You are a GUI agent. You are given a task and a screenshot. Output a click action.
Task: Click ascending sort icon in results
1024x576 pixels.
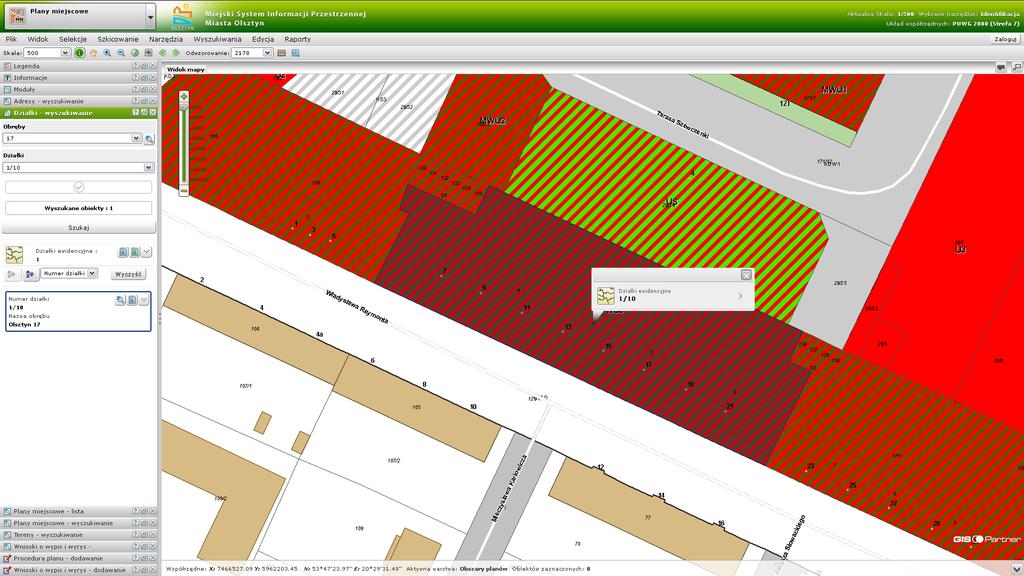click(x=12, y=274)
